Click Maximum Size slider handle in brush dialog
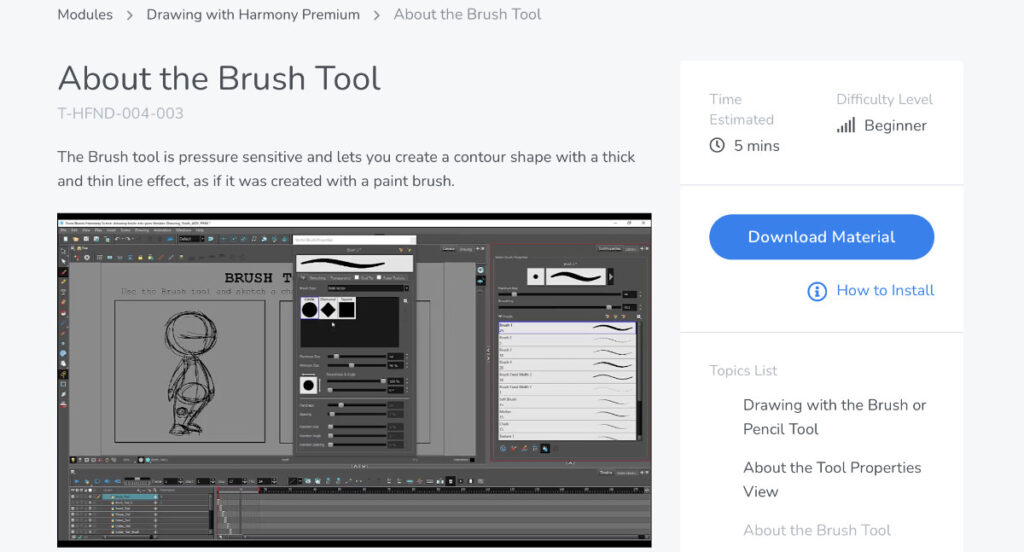1024x552 pixels. tap(336, 356)
